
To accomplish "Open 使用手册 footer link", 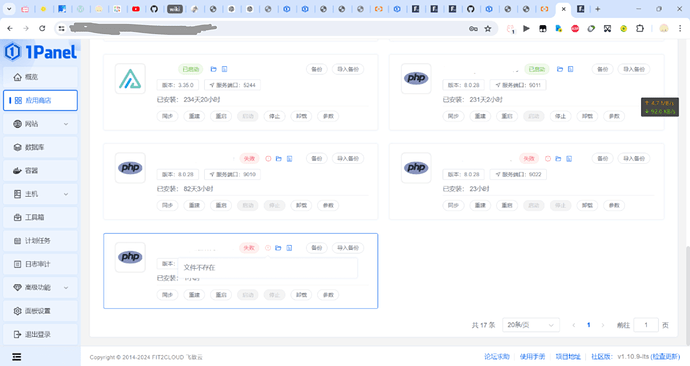I will click(532, 357).
